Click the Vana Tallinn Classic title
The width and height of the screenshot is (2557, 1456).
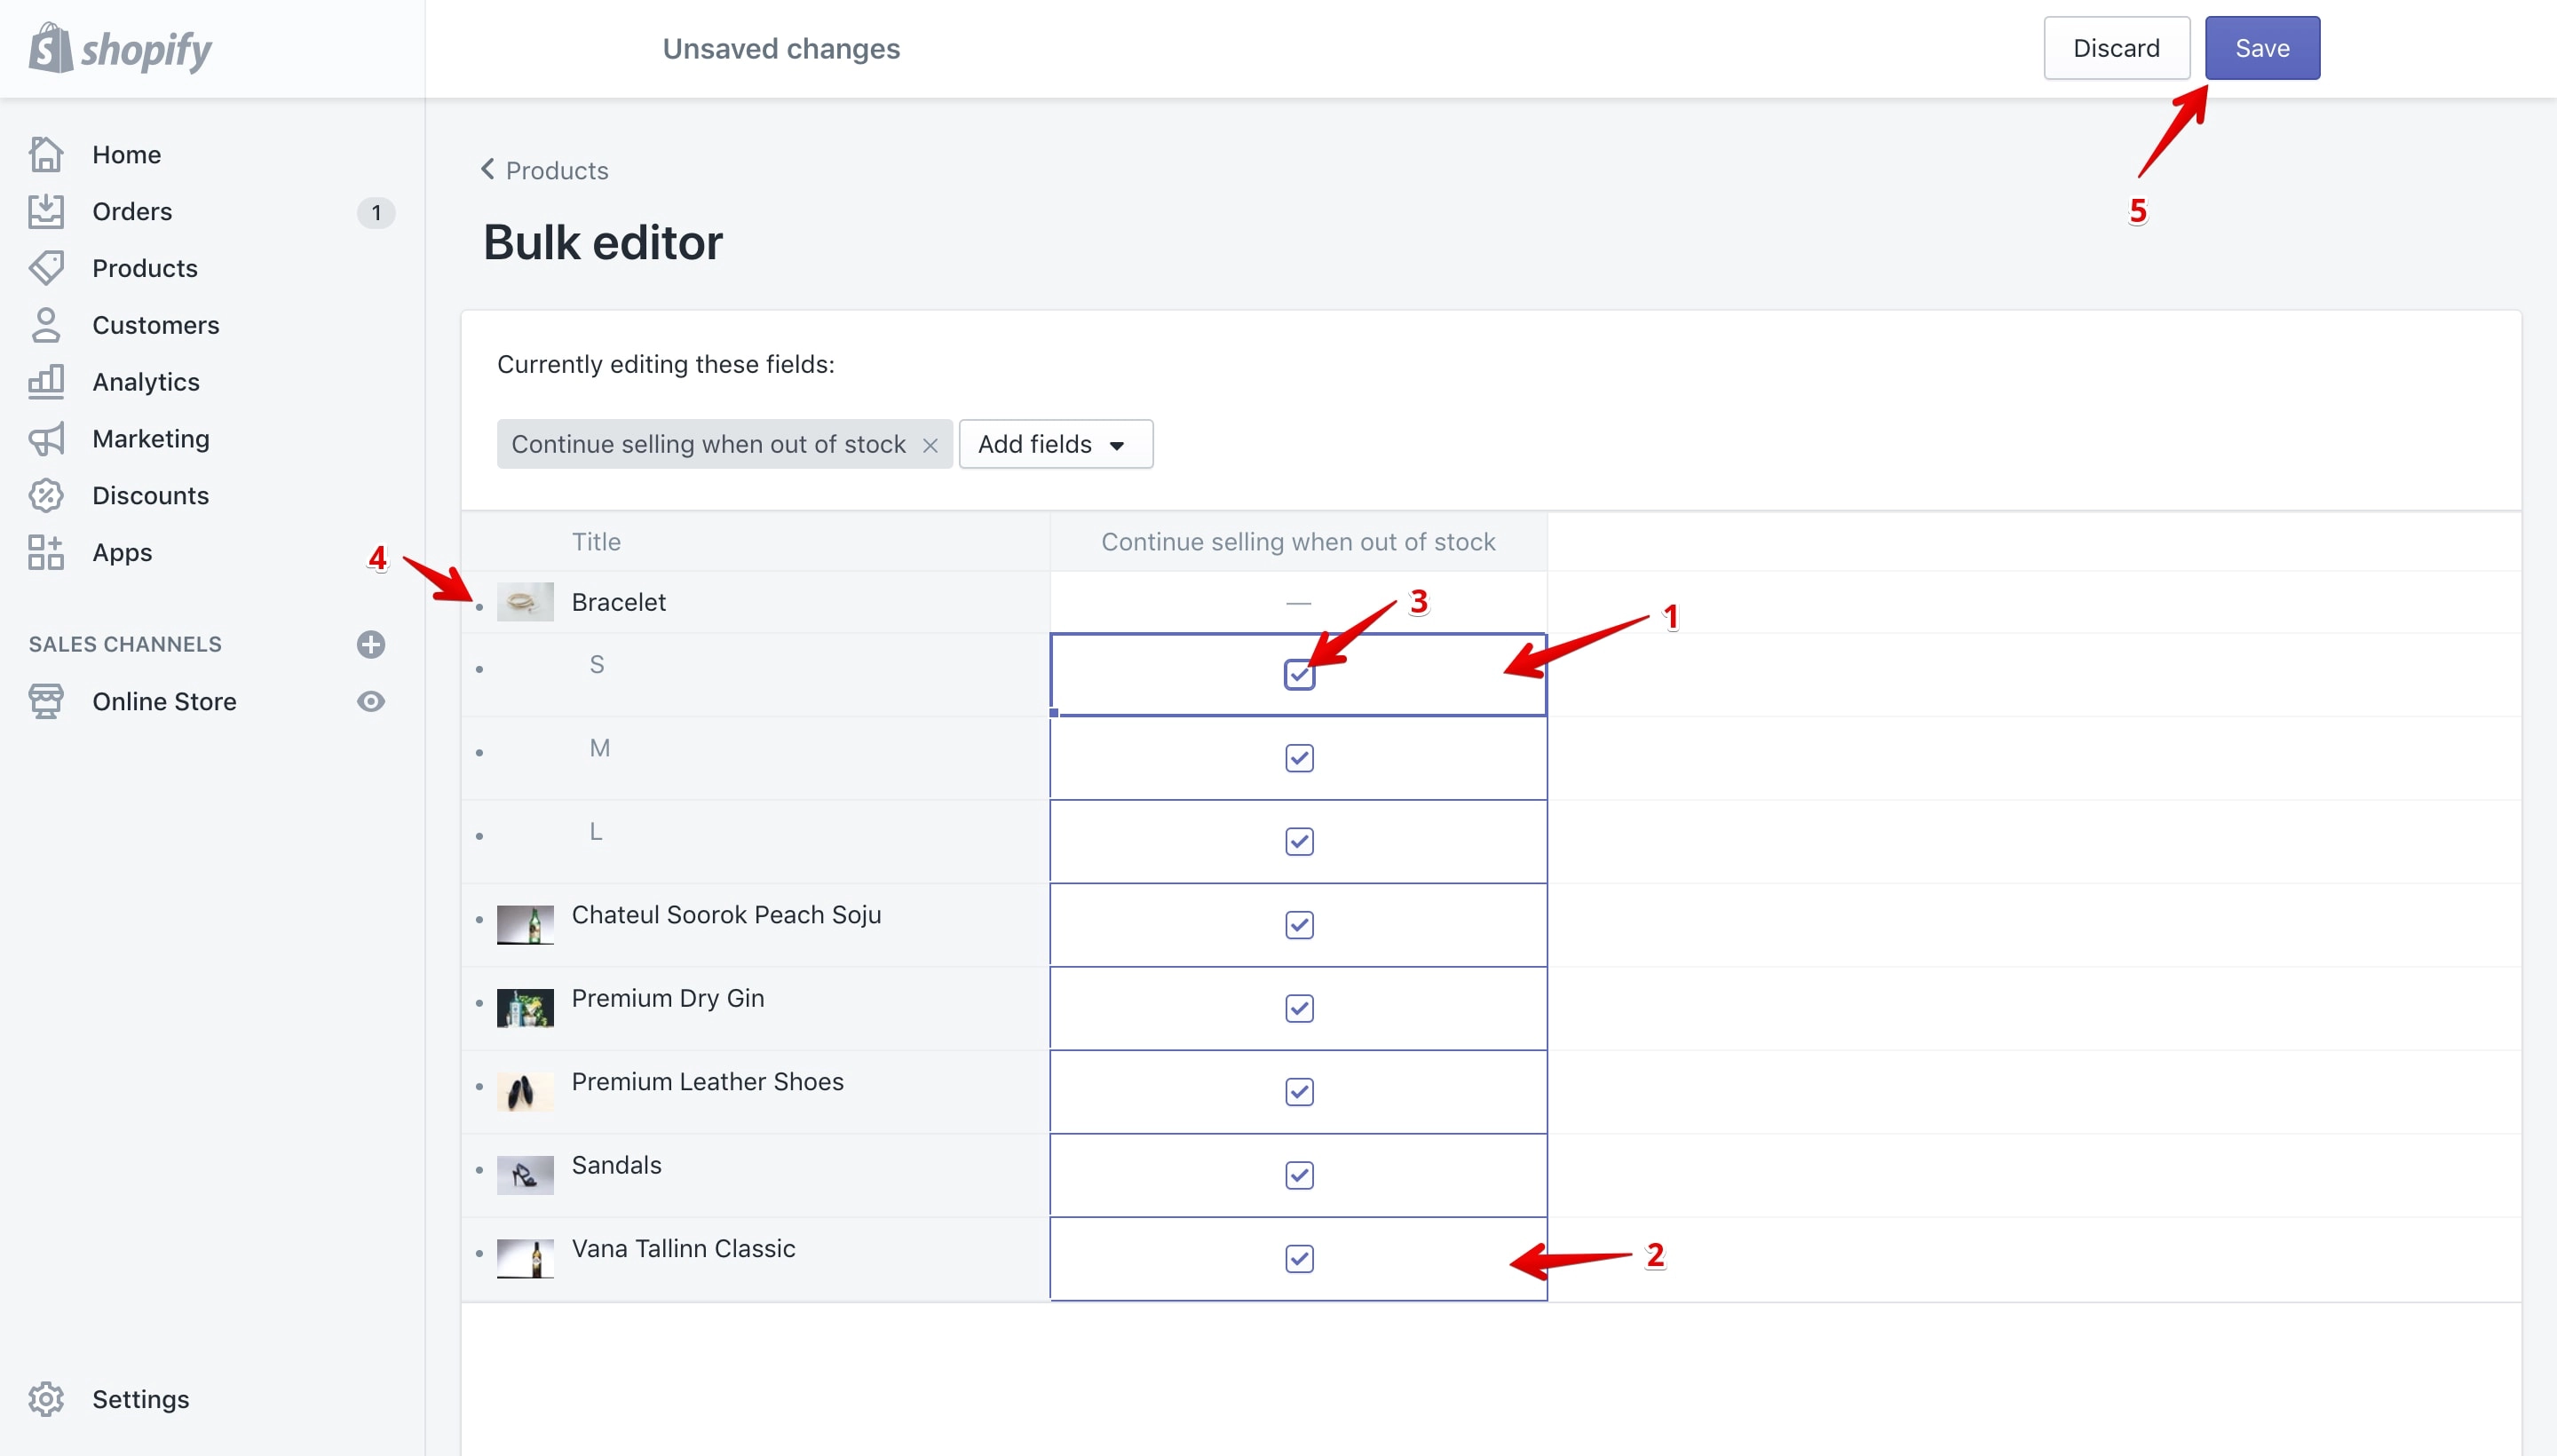(683, 1249)
